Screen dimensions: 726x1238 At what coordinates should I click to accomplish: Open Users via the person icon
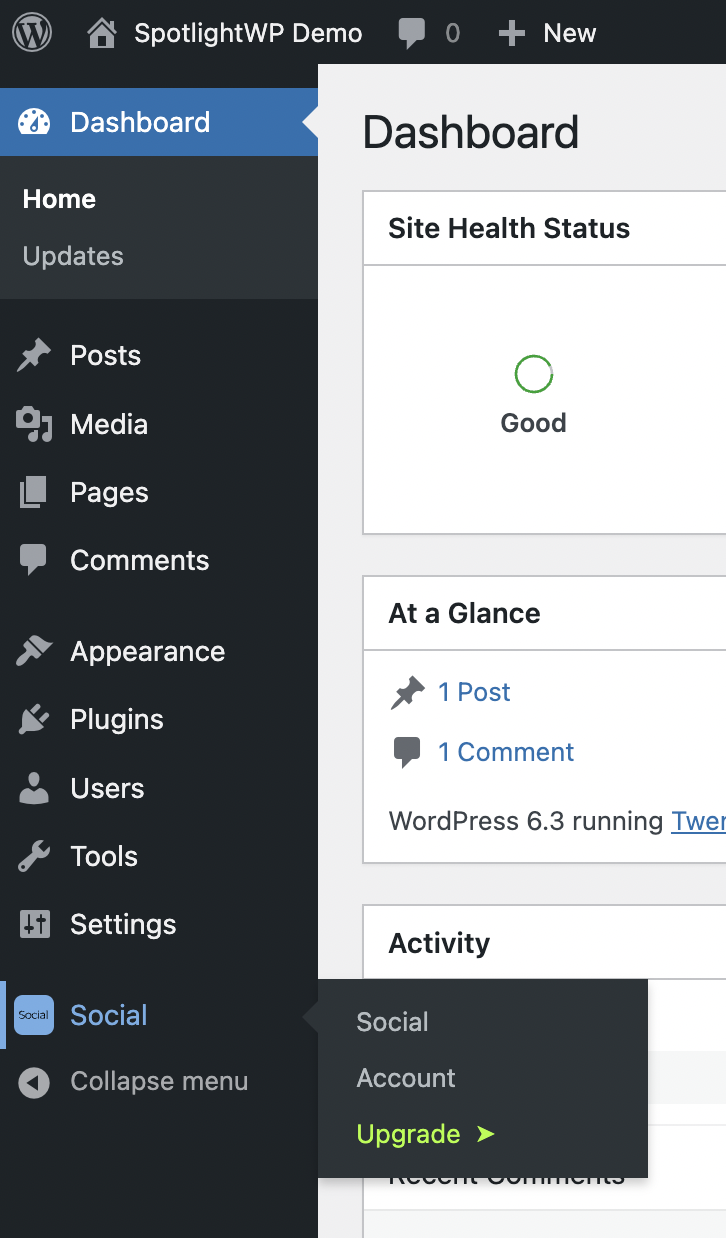[x=34, y=788]
